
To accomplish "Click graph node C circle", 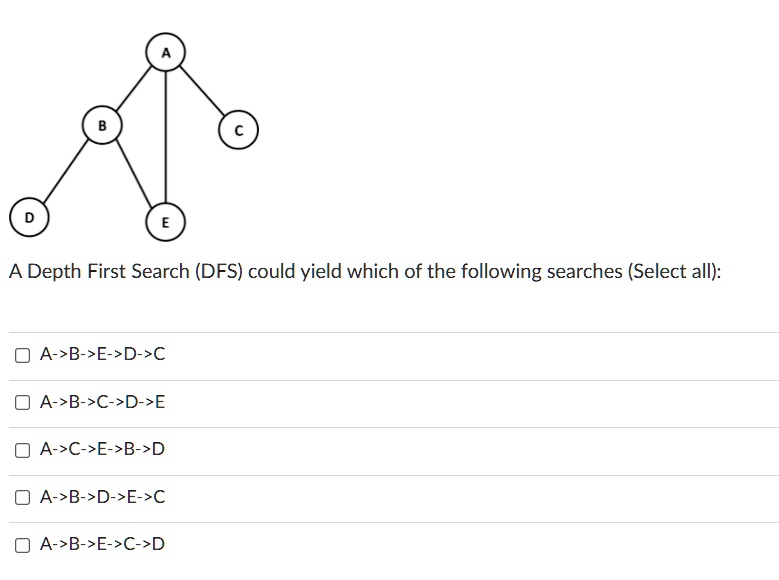I will coord(238,130).
